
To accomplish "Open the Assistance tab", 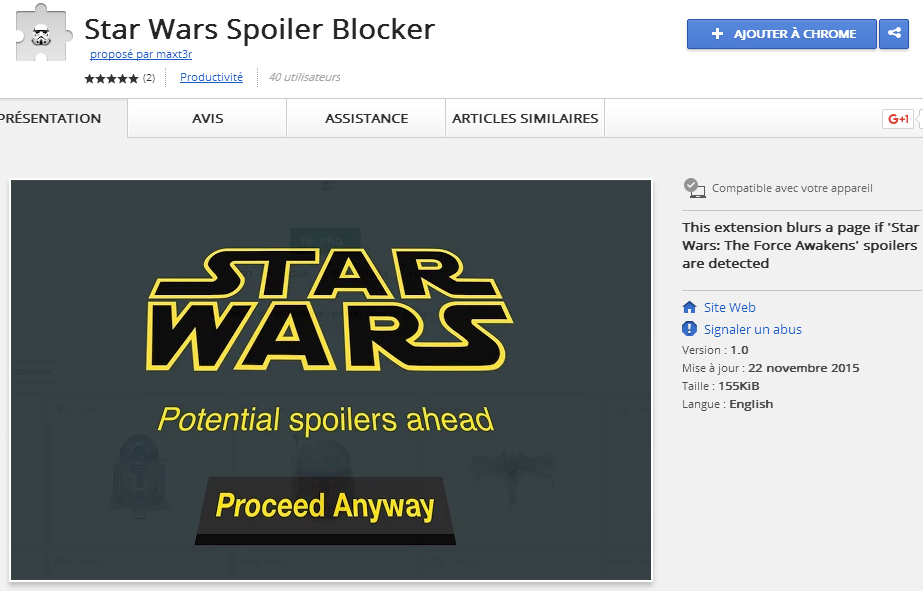I will (366, 118).
